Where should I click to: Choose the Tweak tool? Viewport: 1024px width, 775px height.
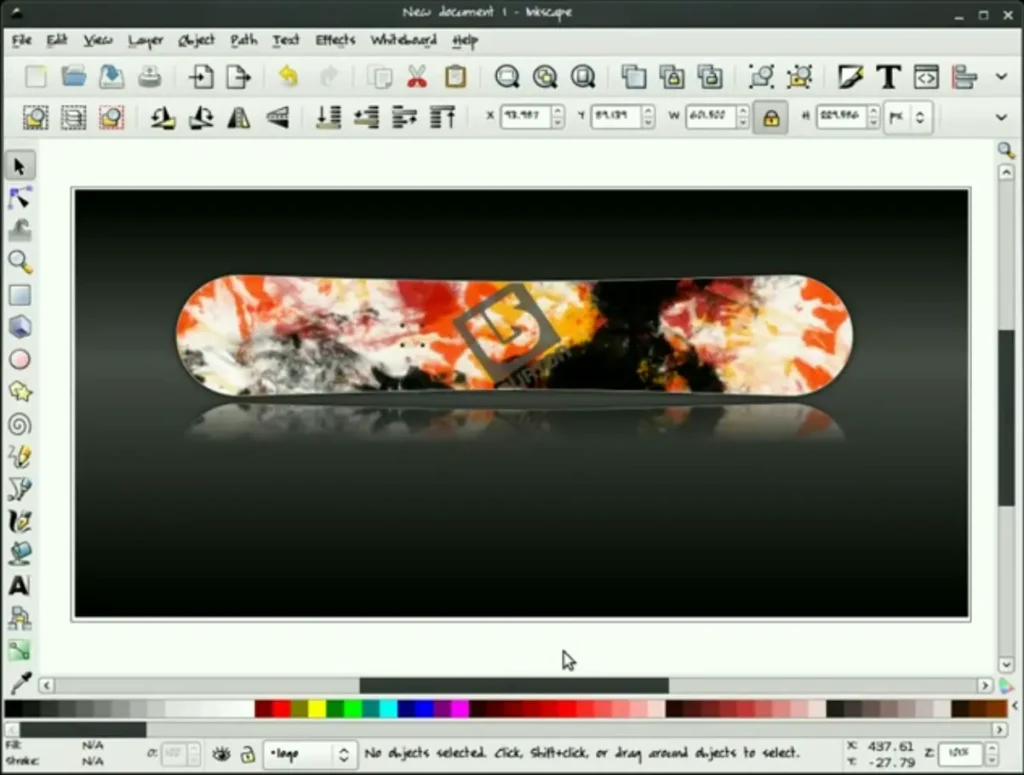click(x=20, y=230)
